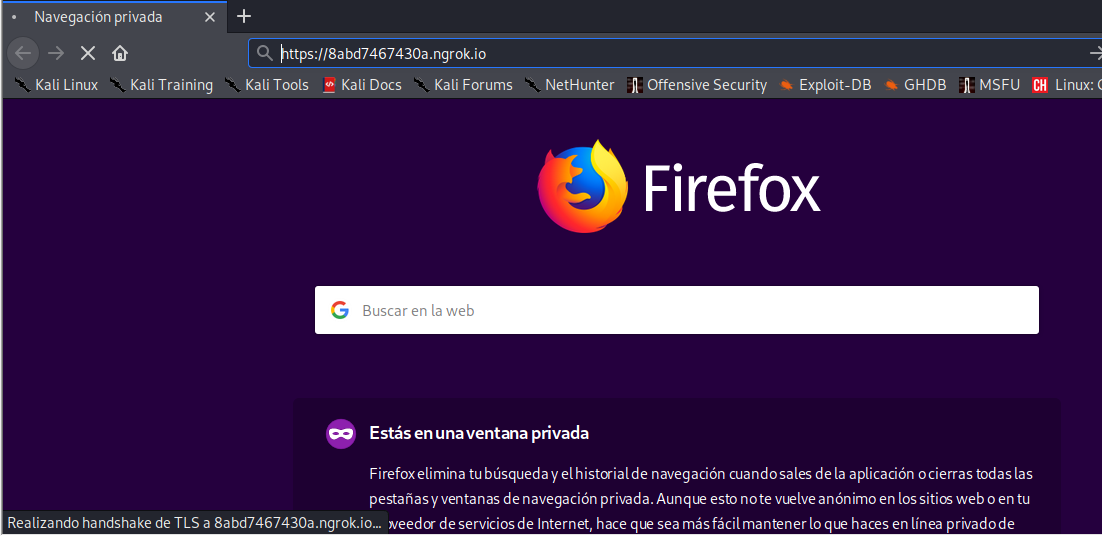Image resolution: width=1102 pixels, height=536 pixels.
Task: Open the Kali Forums bookmark
Action: pos(464,85)
